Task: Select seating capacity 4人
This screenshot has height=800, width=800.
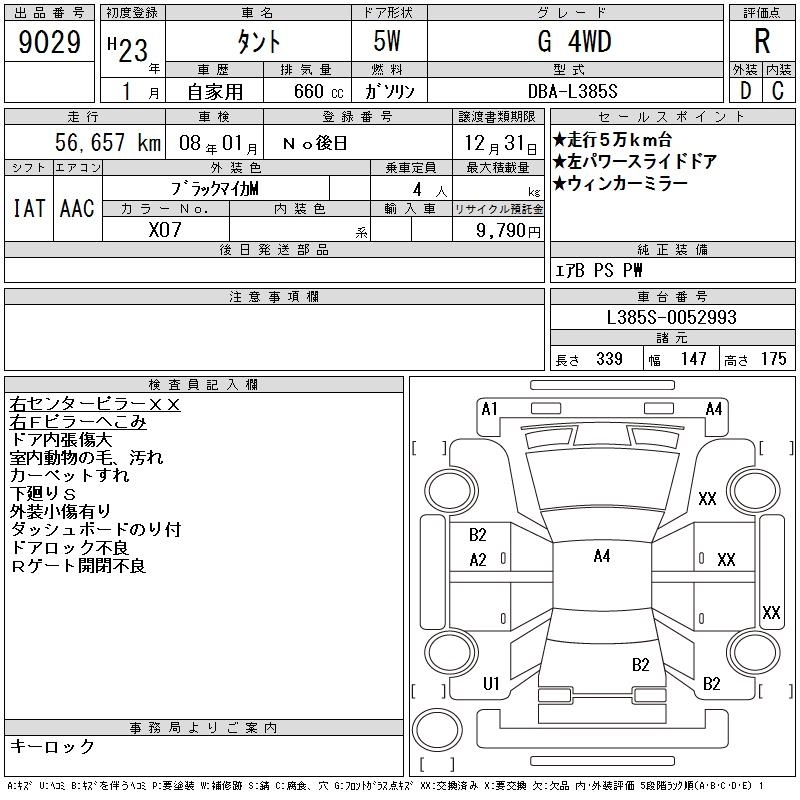Action: tap(429, 190)
